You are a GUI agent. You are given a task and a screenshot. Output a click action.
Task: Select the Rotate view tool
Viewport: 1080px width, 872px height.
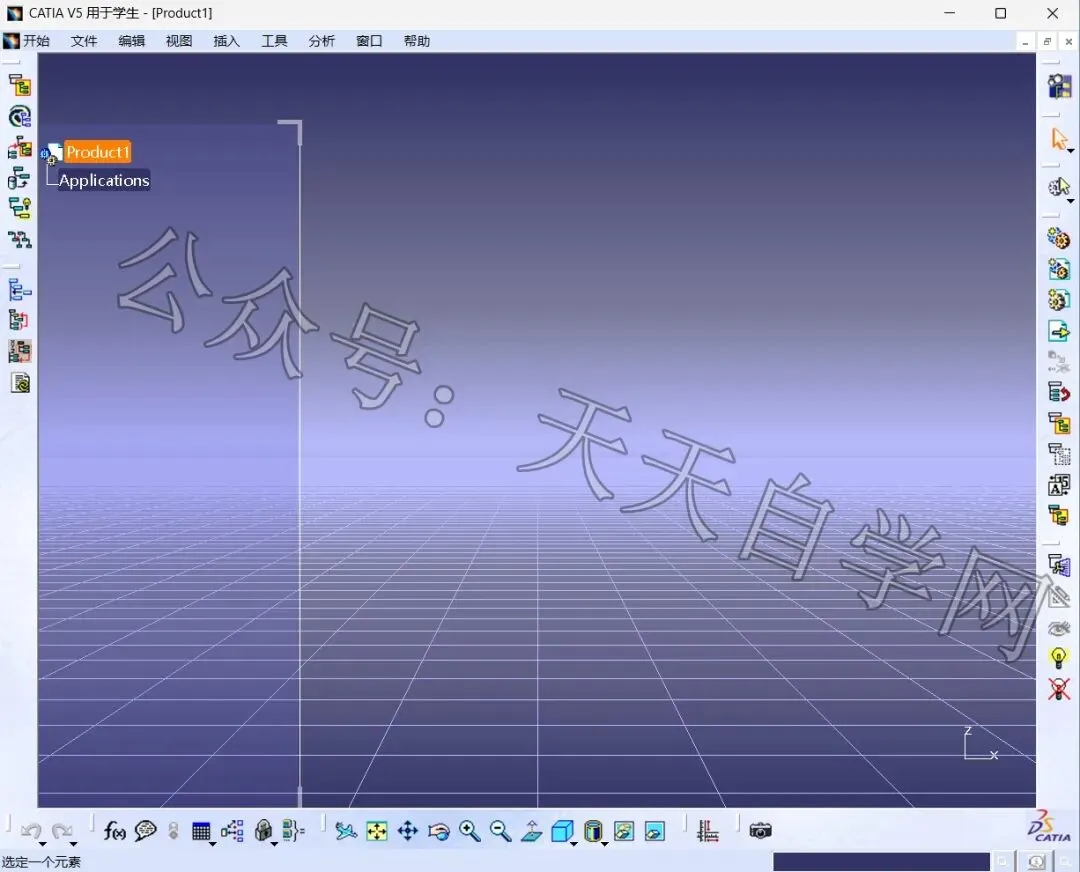[x=439, y=832]
